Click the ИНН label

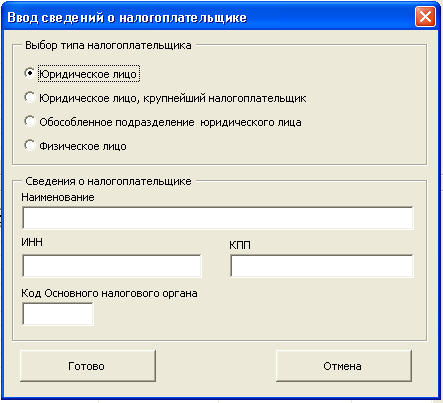pyautogui.click(x=32, y=242)
